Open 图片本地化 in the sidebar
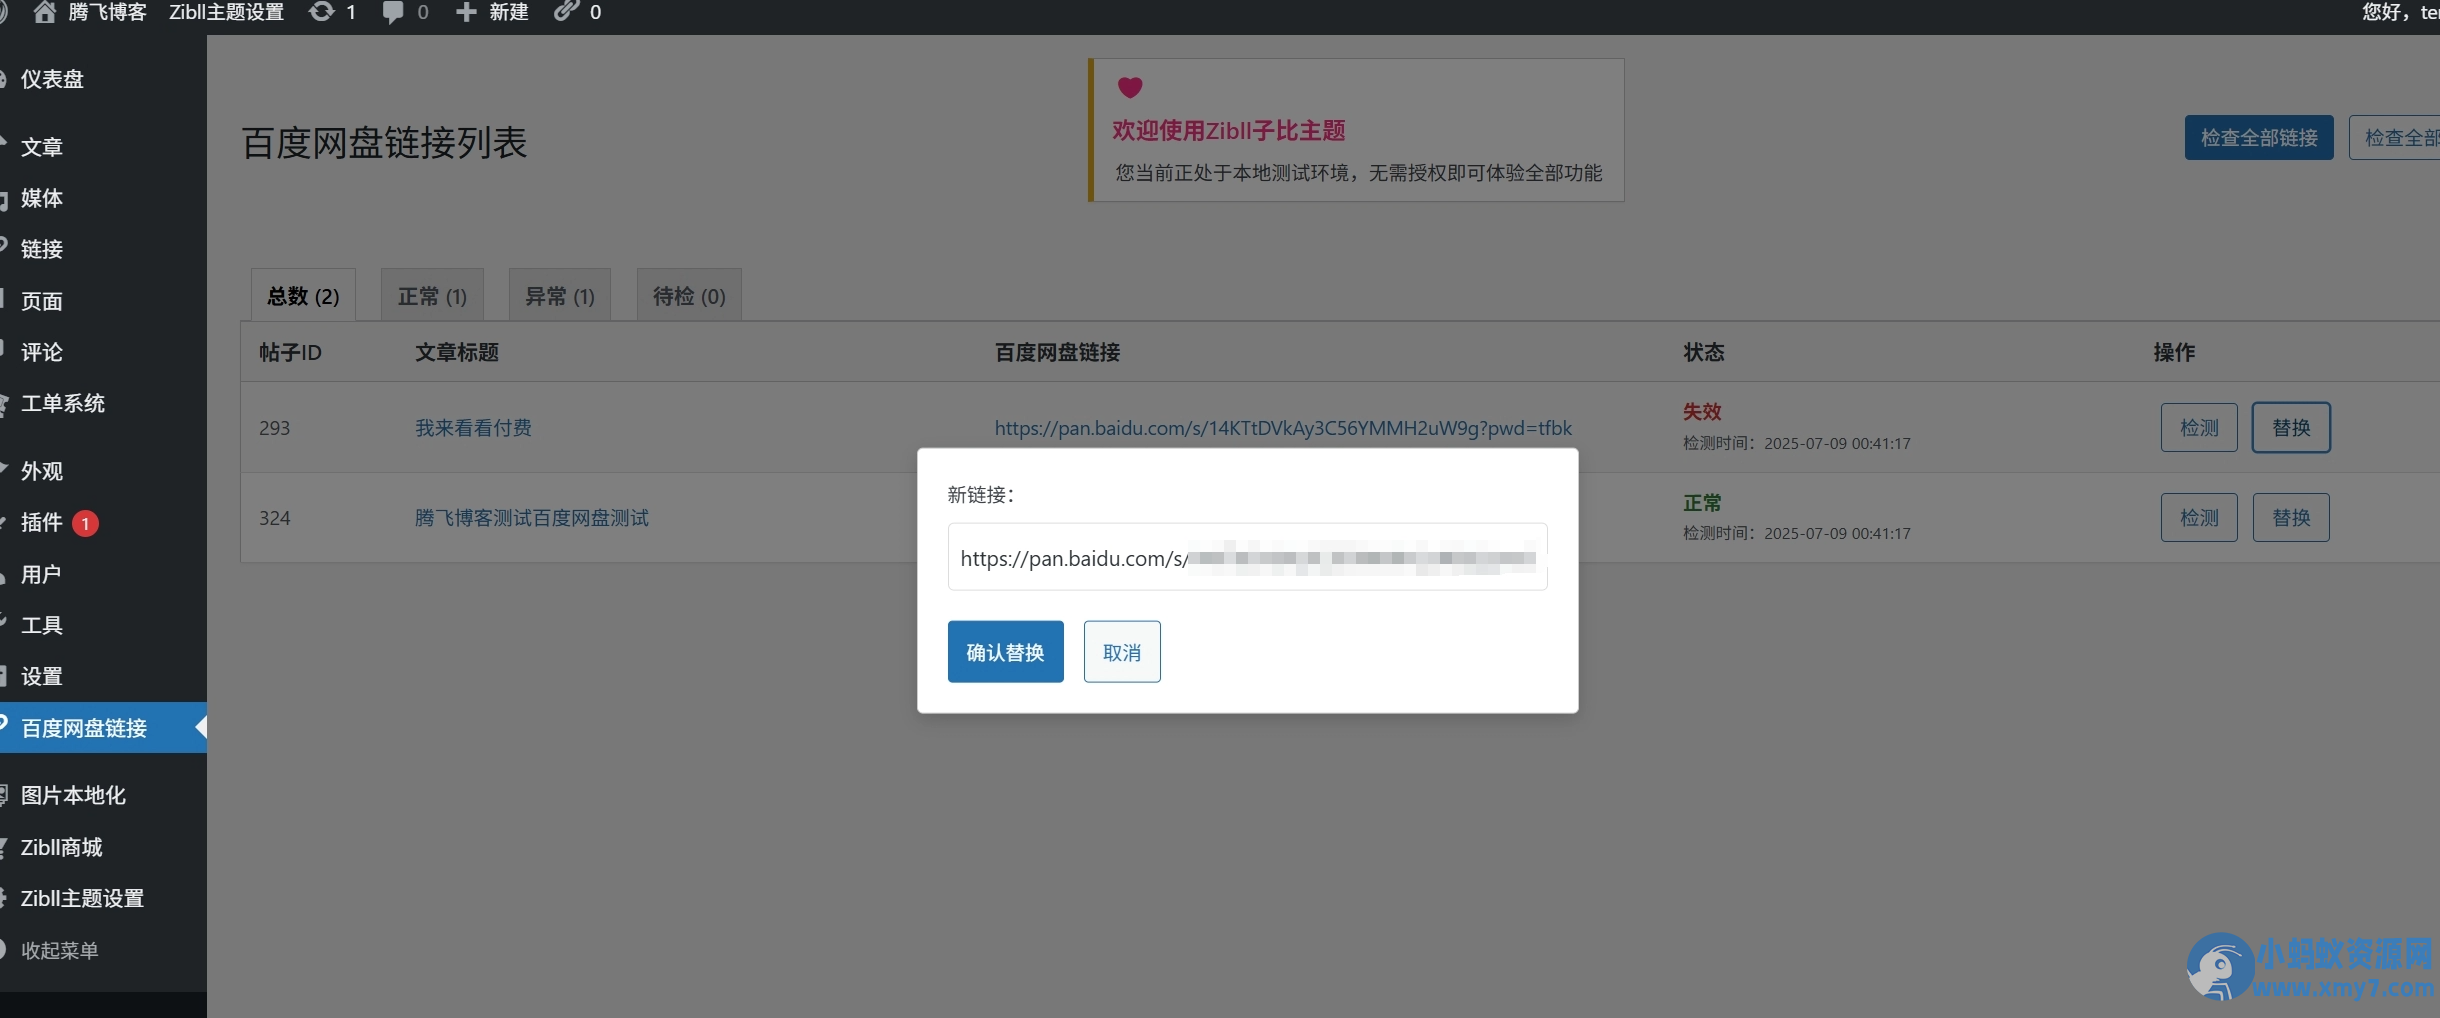This screenshot has height=1018, width=2440. tap(73, 795)
